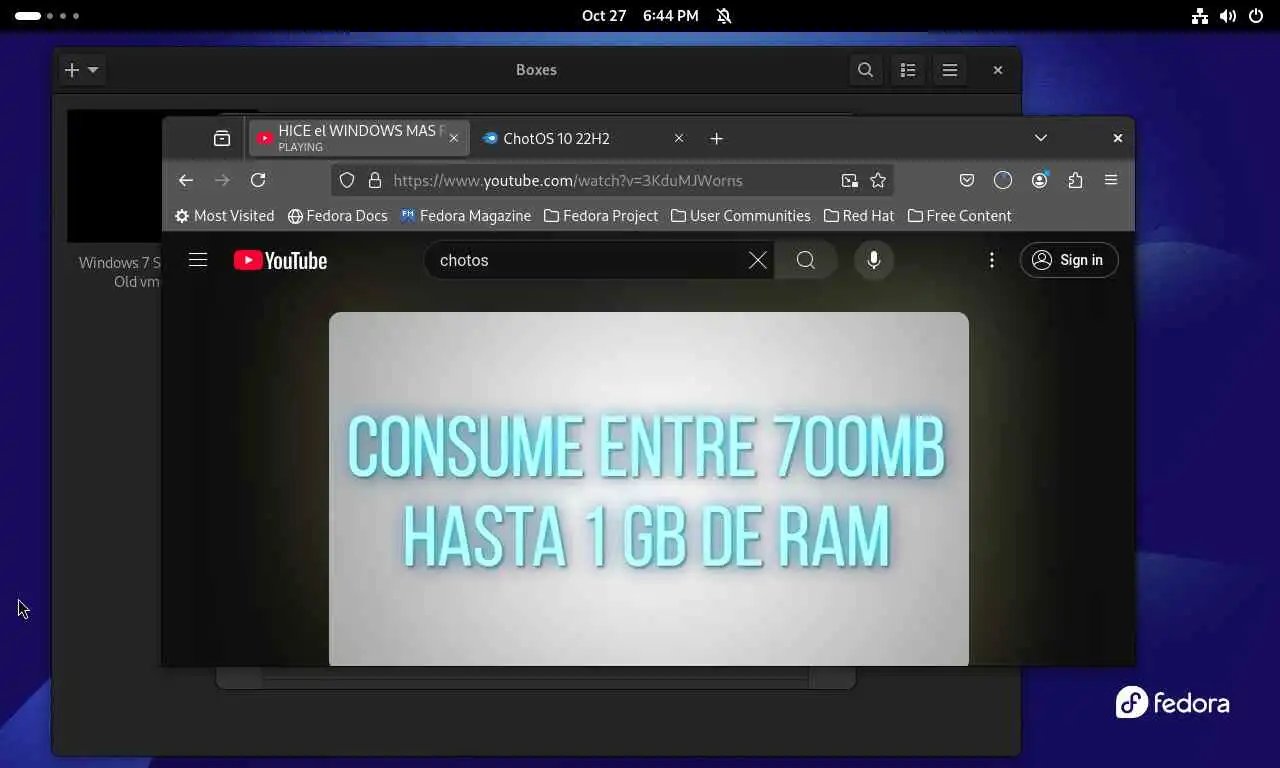Screen dimensions: 1280x768
Task: Open clock and calendar panel
Action: pyautogui.click(x=640, y=16)
